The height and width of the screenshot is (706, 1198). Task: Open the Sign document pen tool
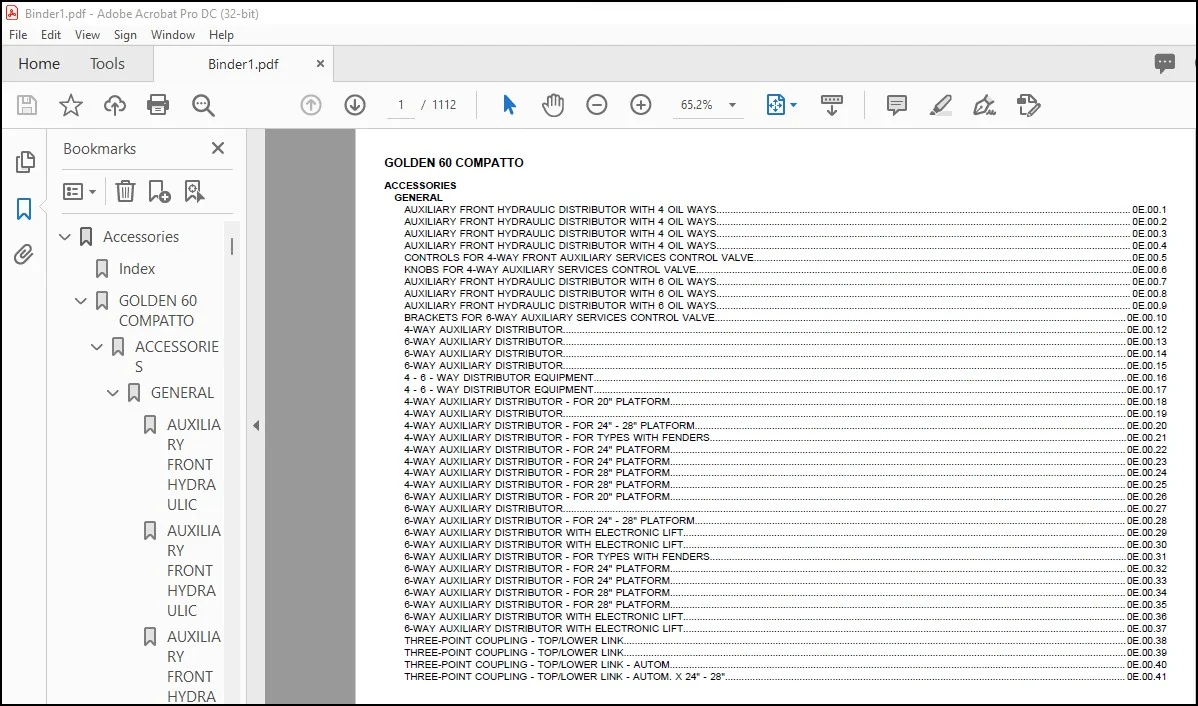(x=984, y=105)
